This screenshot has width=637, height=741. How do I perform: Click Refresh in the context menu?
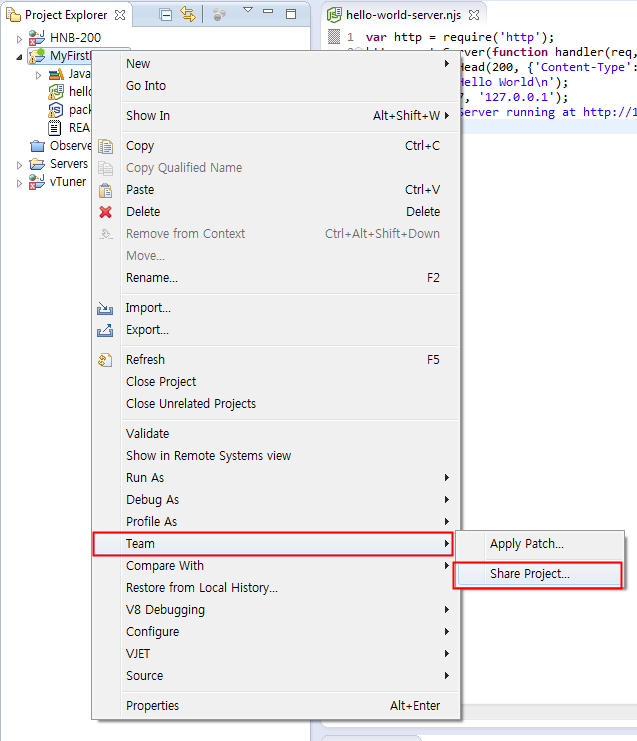(276, 360)
